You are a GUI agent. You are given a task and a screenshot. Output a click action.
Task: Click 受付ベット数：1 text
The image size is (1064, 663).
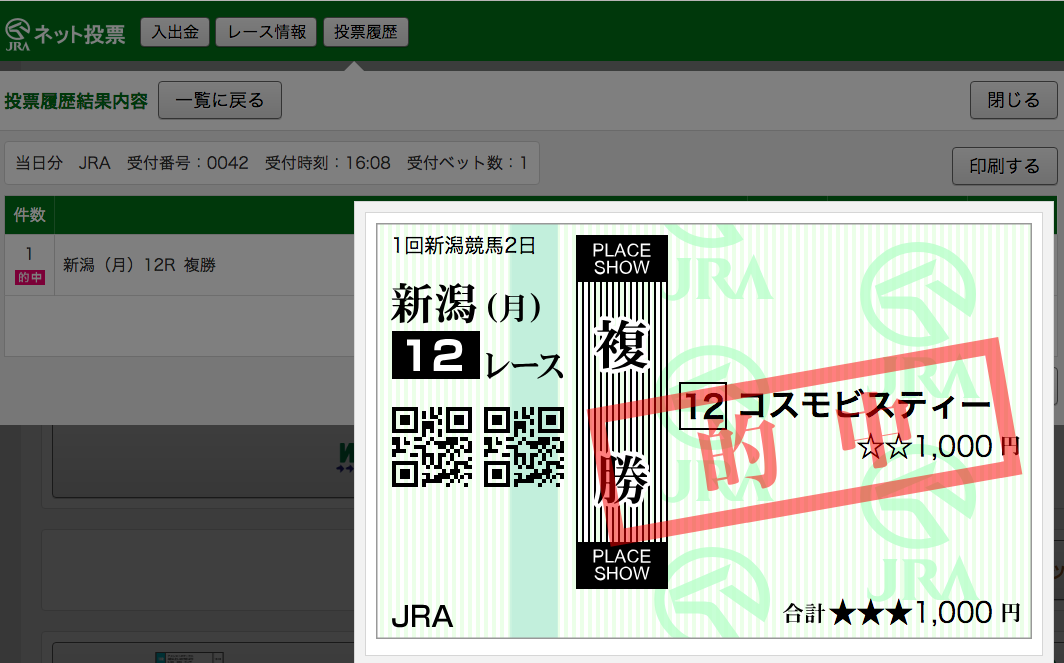(x=467, y=163)
